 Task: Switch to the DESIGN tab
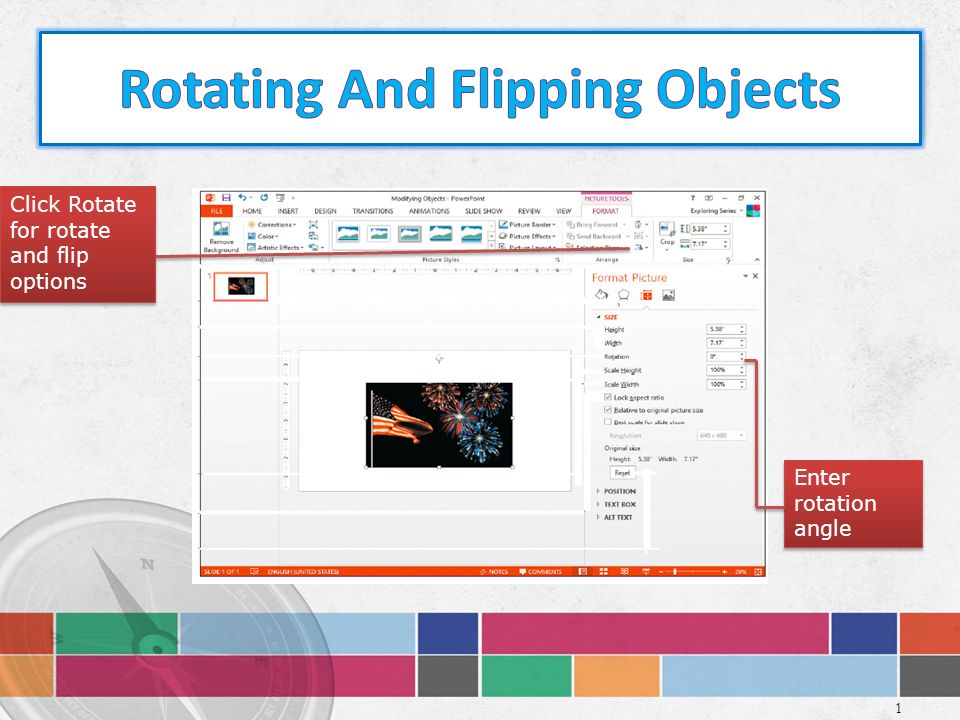click(x=325, y=211)
